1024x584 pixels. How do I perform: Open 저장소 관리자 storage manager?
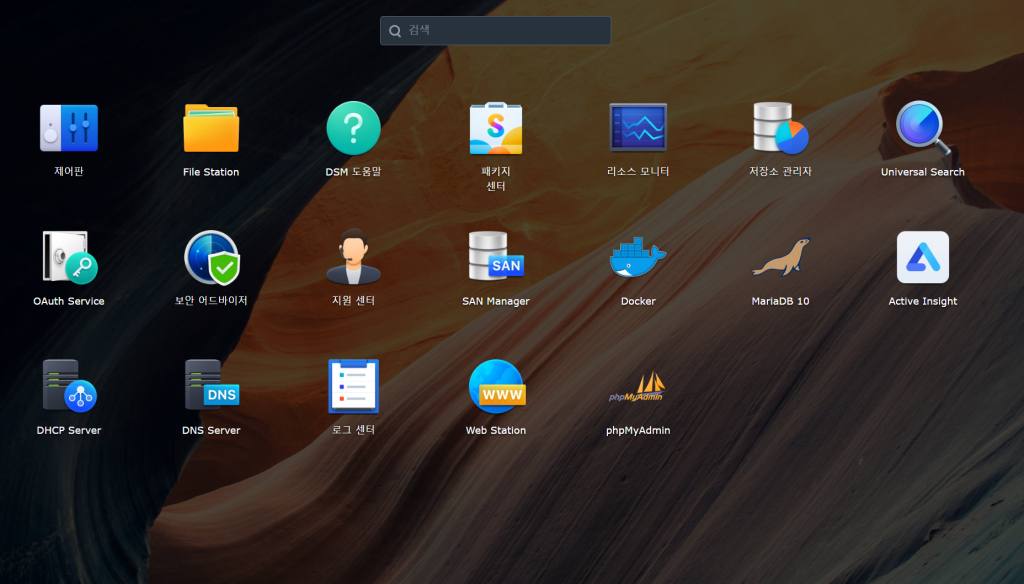coord(780,129)
